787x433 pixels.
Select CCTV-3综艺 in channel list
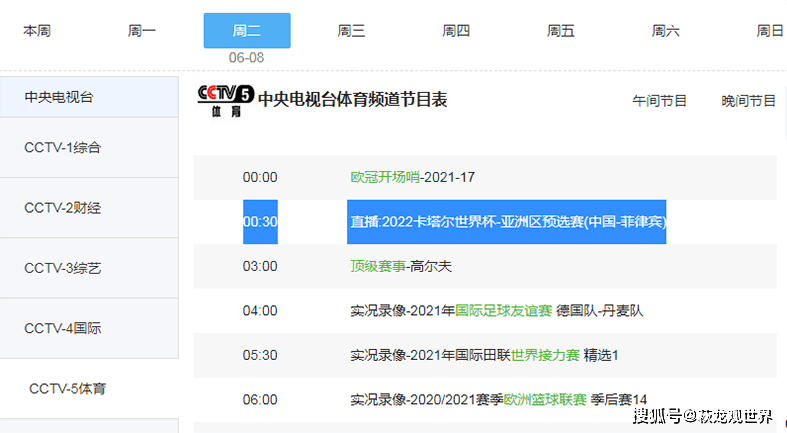tap(62, 268)
